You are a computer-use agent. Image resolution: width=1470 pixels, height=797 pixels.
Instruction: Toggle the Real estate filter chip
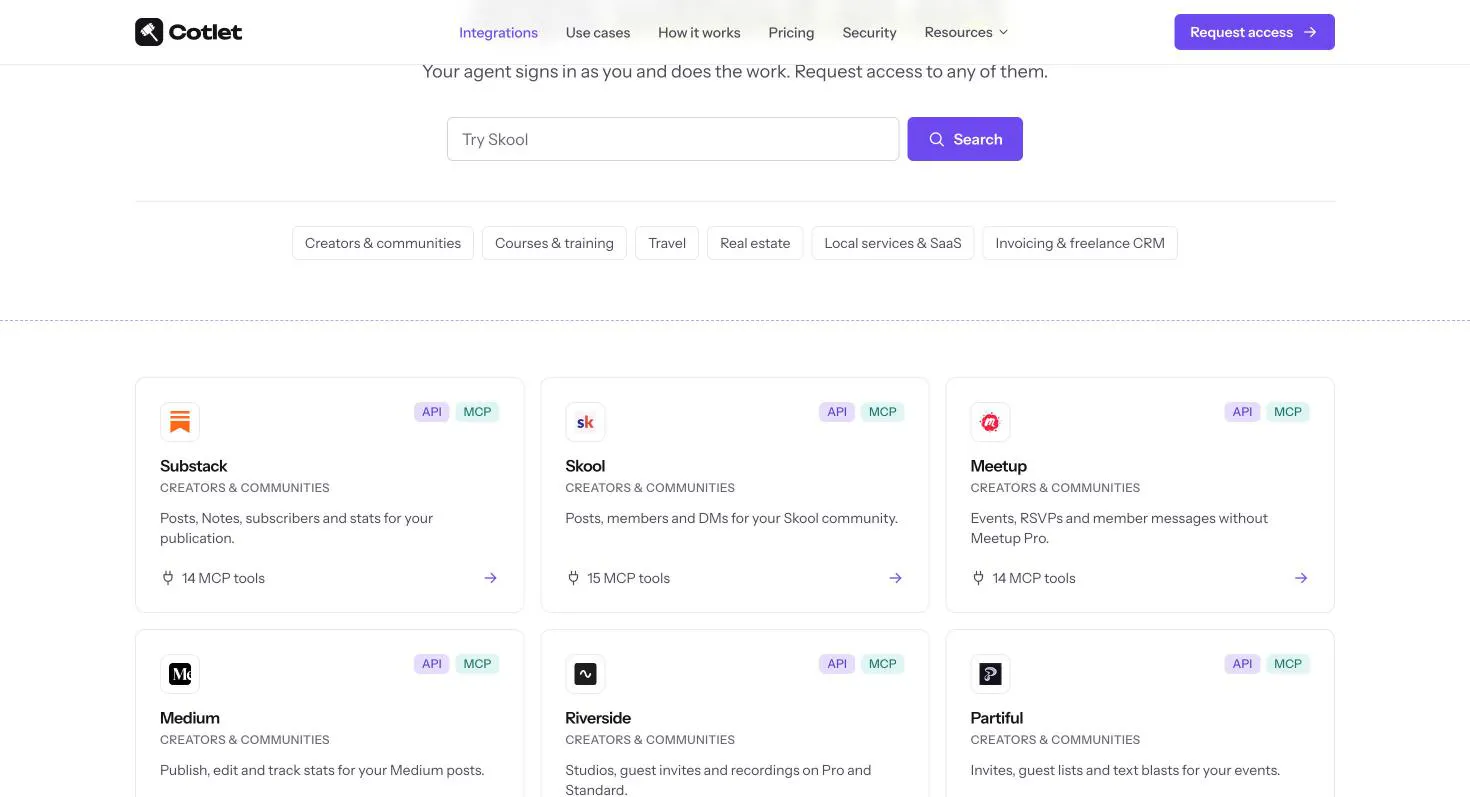(755, 243)
